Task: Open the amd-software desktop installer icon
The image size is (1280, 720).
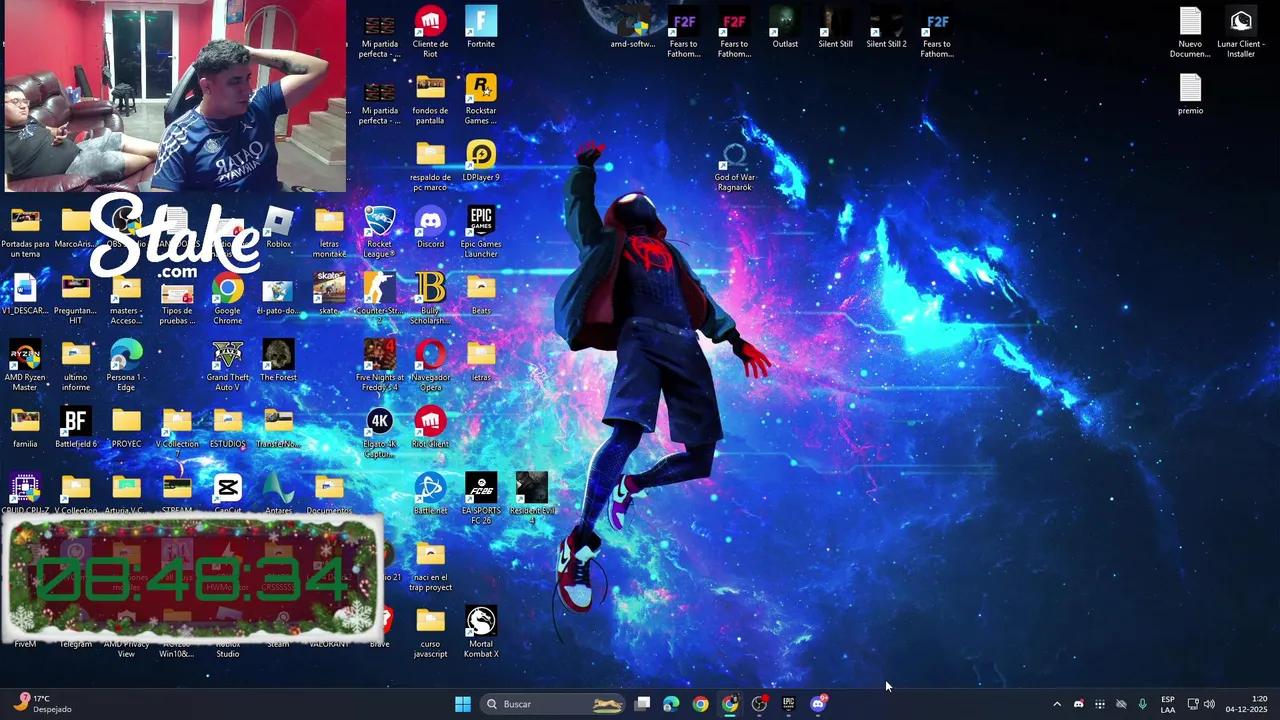Action: click(633, 28)
